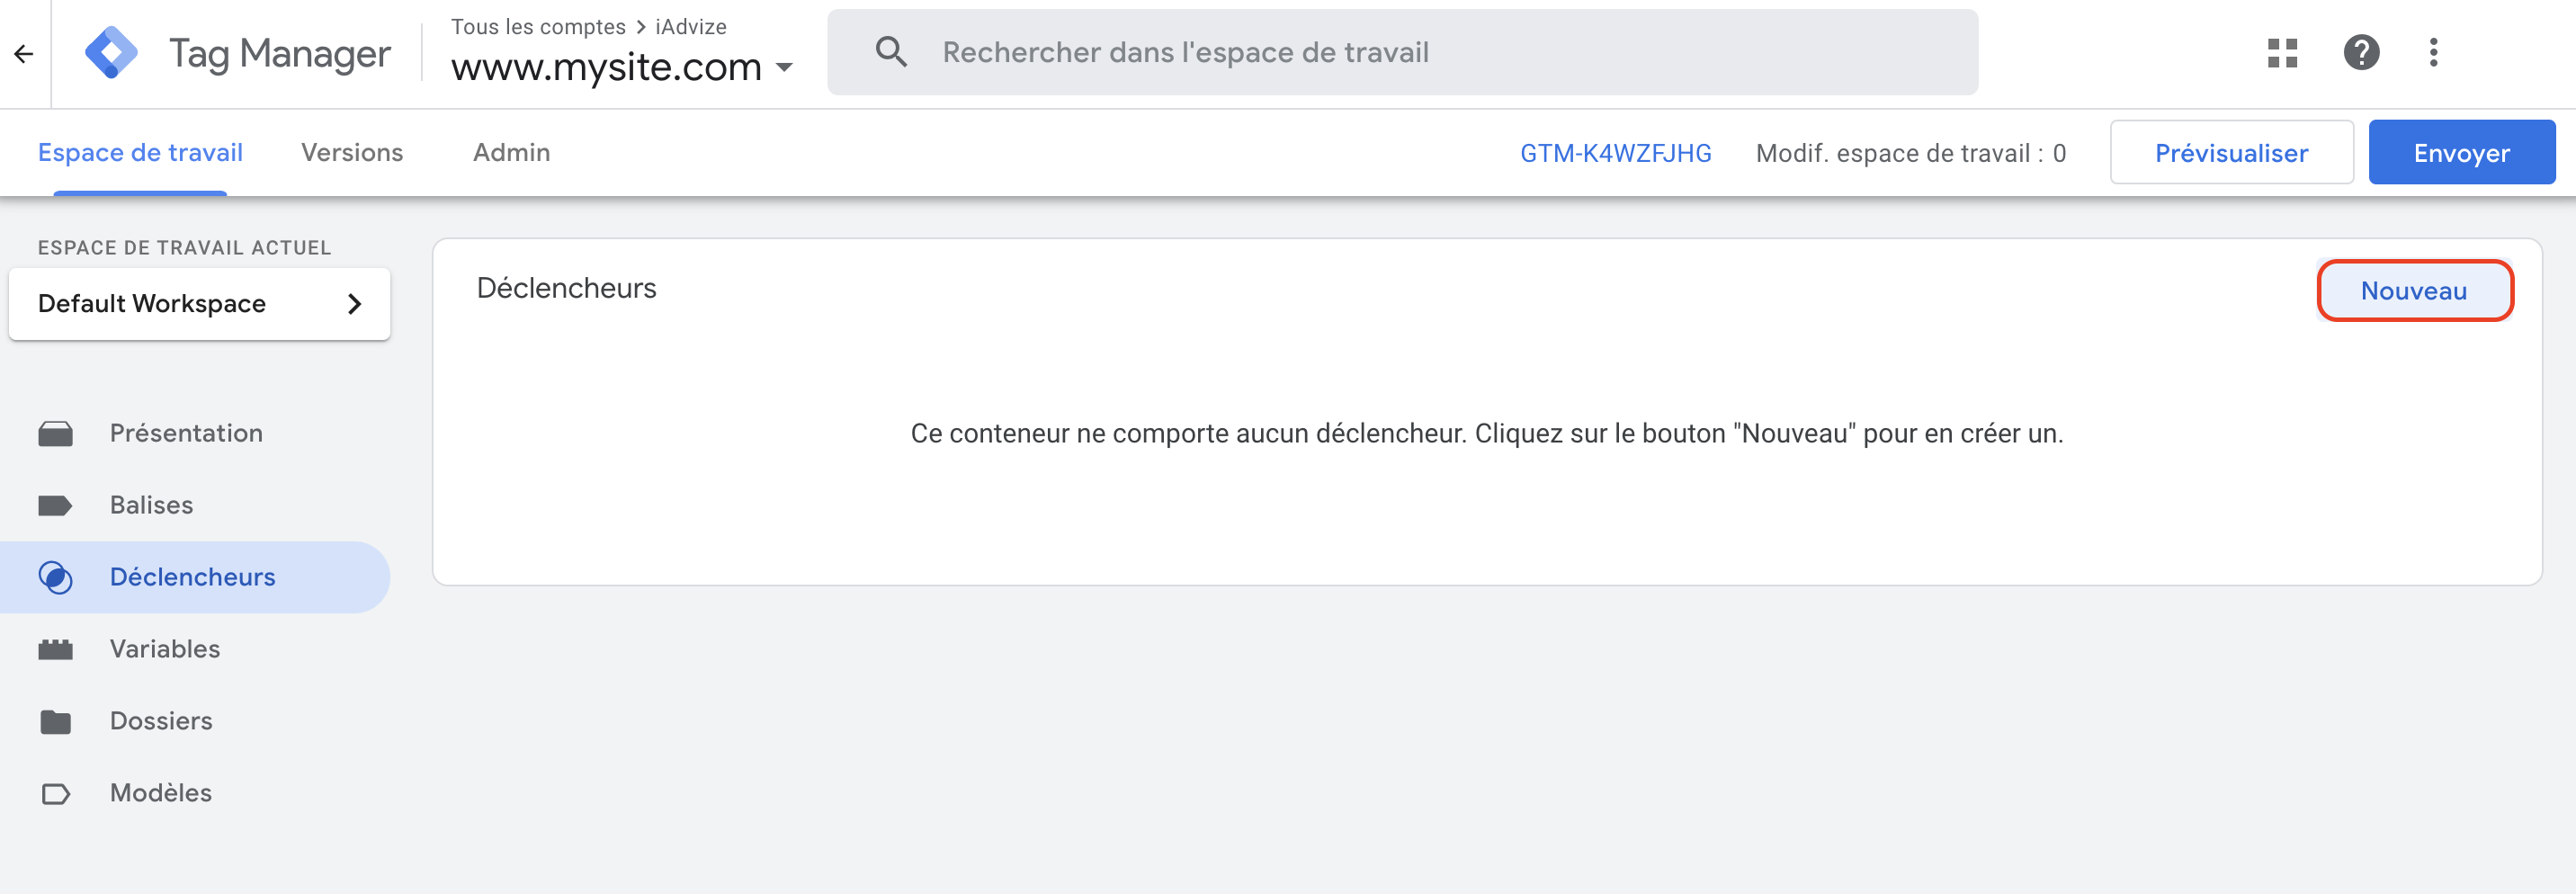Image resolution: width=2576 pixels, height=894 pixels.
Task: Select the Balises sidebar icon
Action: click(56, 505)
